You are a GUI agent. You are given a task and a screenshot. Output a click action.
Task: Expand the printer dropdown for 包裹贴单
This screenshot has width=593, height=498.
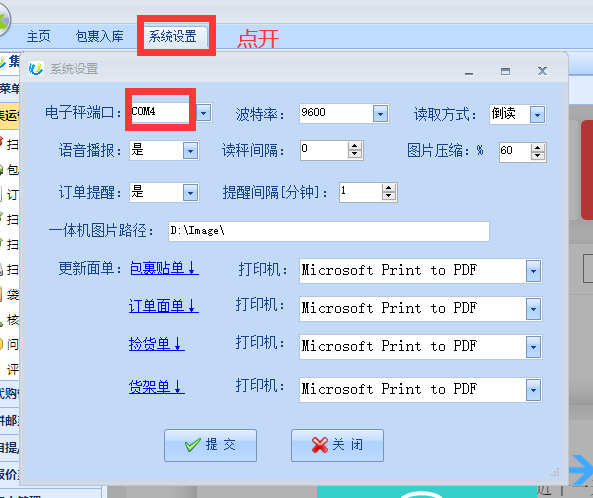click(533, 271)
